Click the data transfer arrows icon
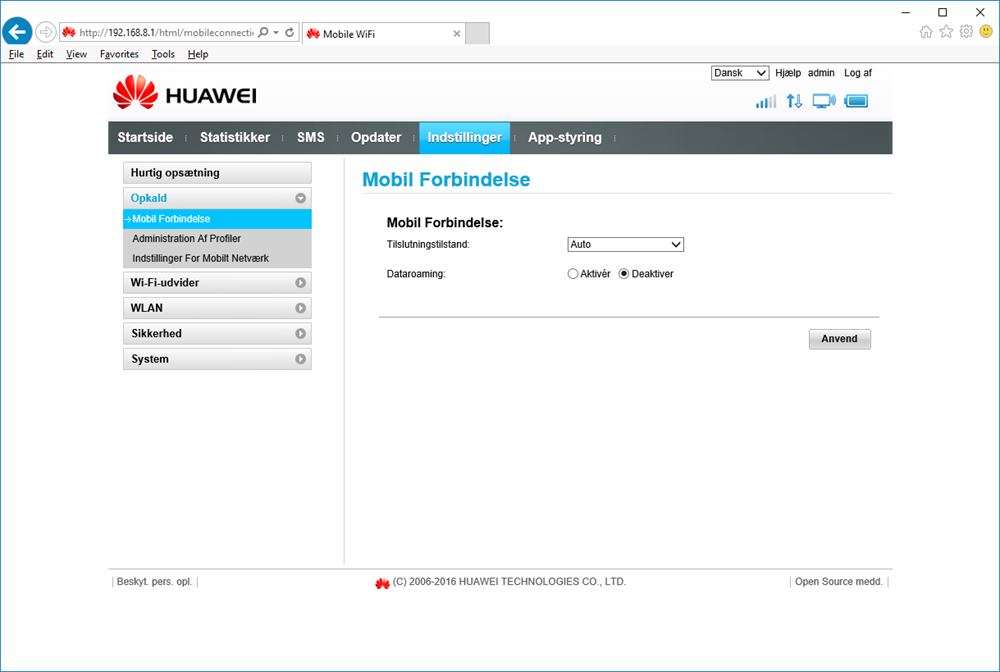Image resolution: width=1000 pixels, height=672 pixels. point(794,101)
